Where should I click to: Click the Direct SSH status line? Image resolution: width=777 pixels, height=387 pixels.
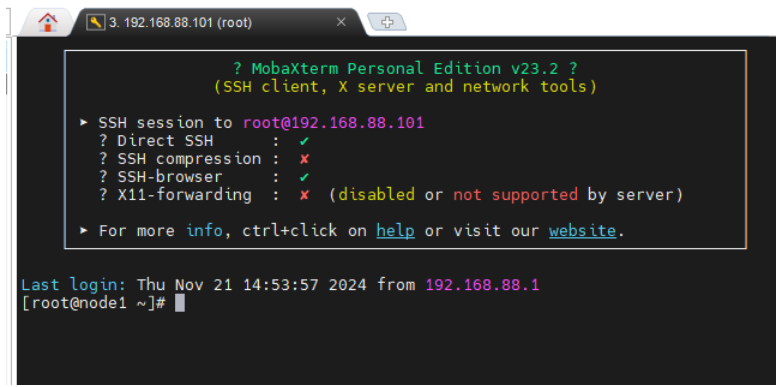[204, 141]
